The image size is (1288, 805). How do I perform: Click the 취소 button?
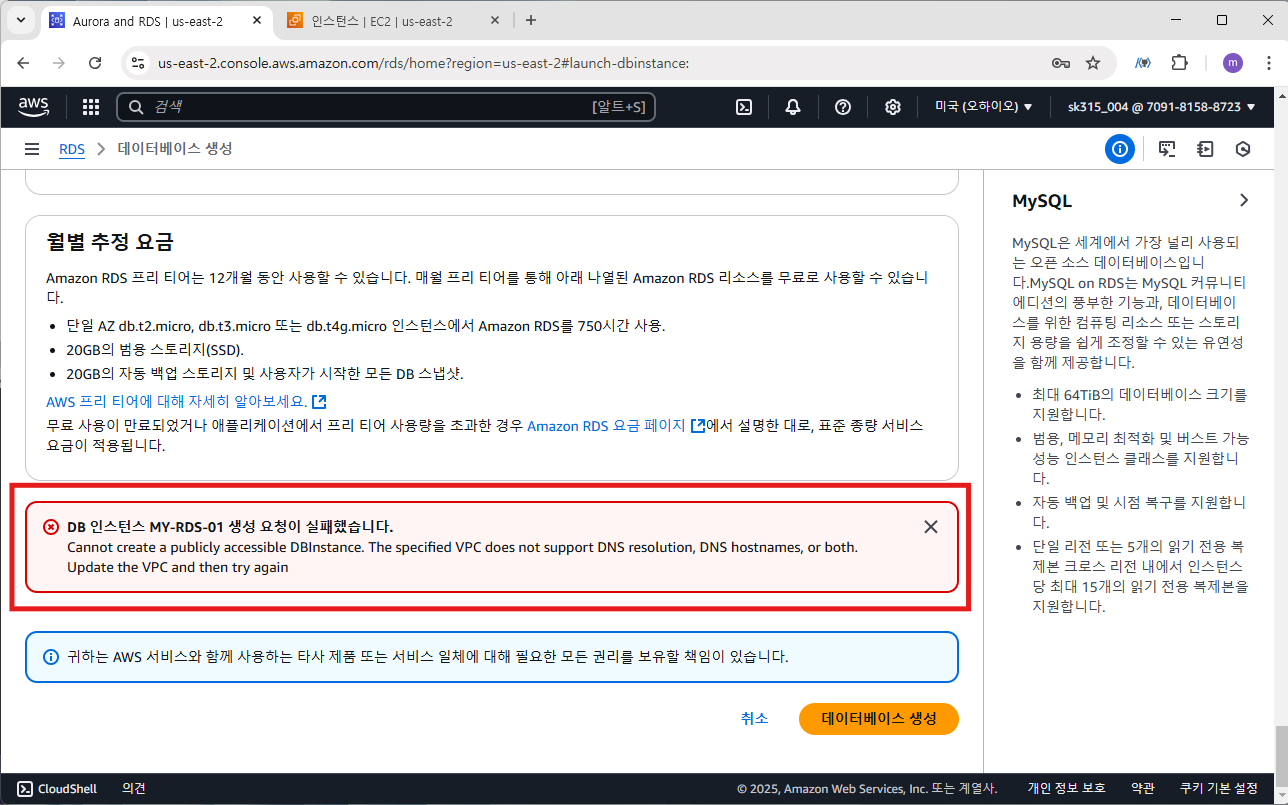tap(755, 719)
